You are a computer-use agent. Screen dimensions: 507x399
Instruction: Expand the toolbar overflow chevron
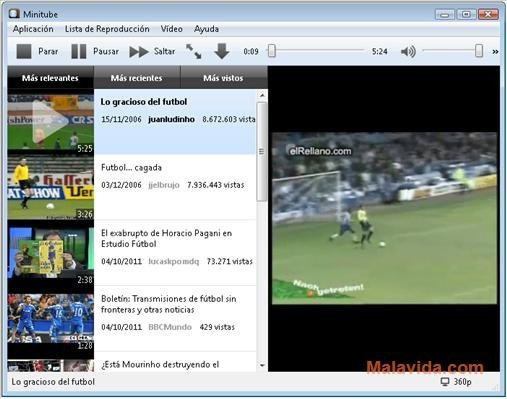pos(495,52)
